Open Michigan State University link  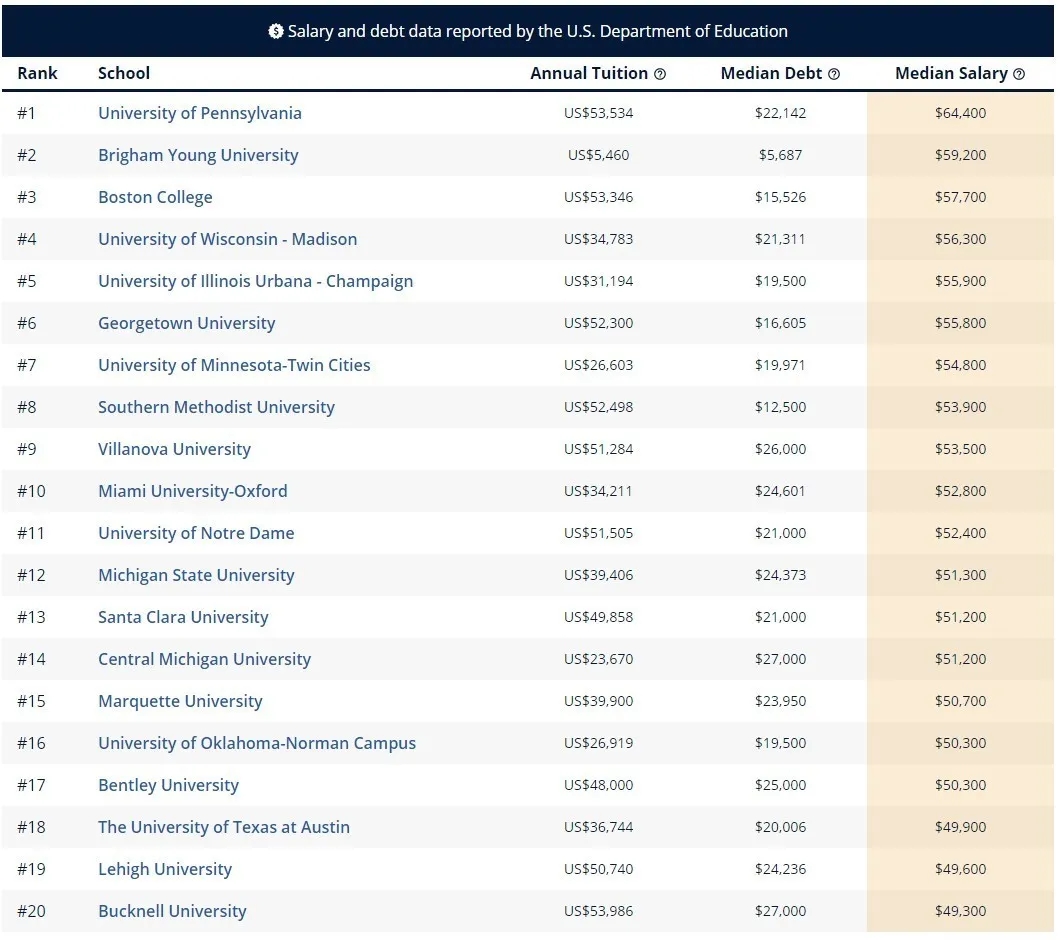point(196,575)
